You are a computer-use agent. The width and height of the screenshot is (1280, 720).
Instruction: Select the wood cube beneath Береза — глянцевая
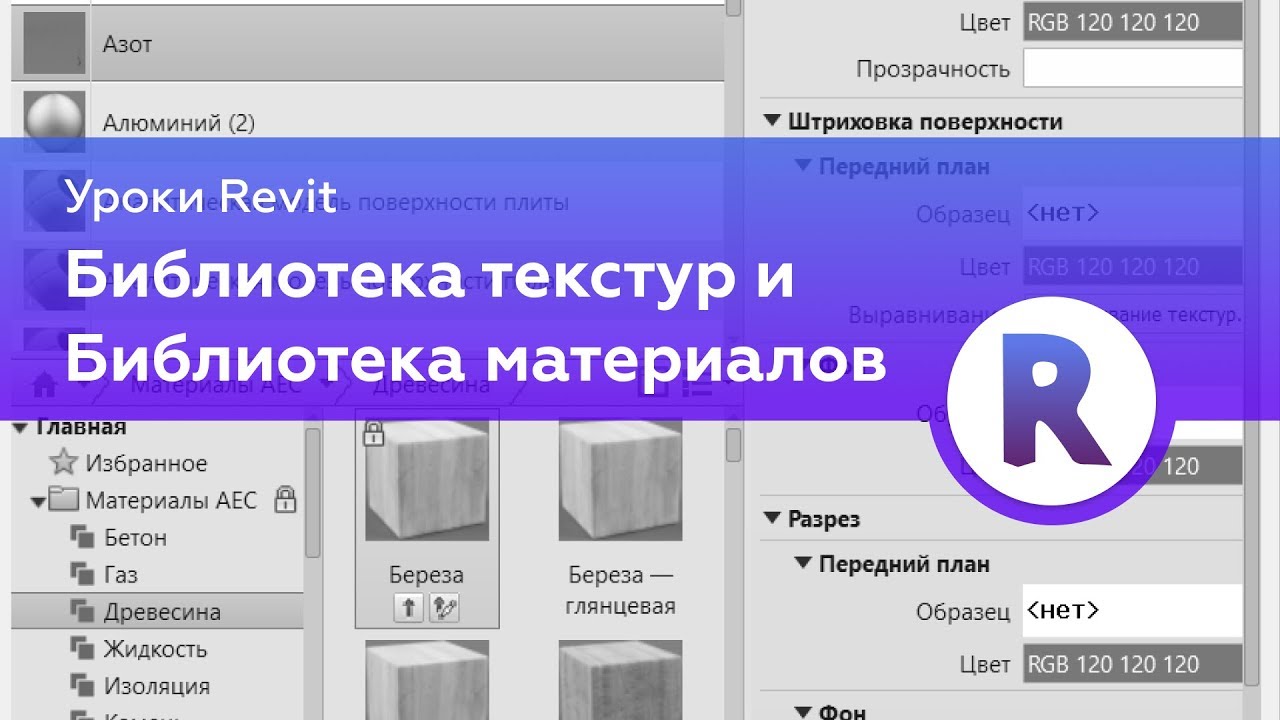coord(621,680)
